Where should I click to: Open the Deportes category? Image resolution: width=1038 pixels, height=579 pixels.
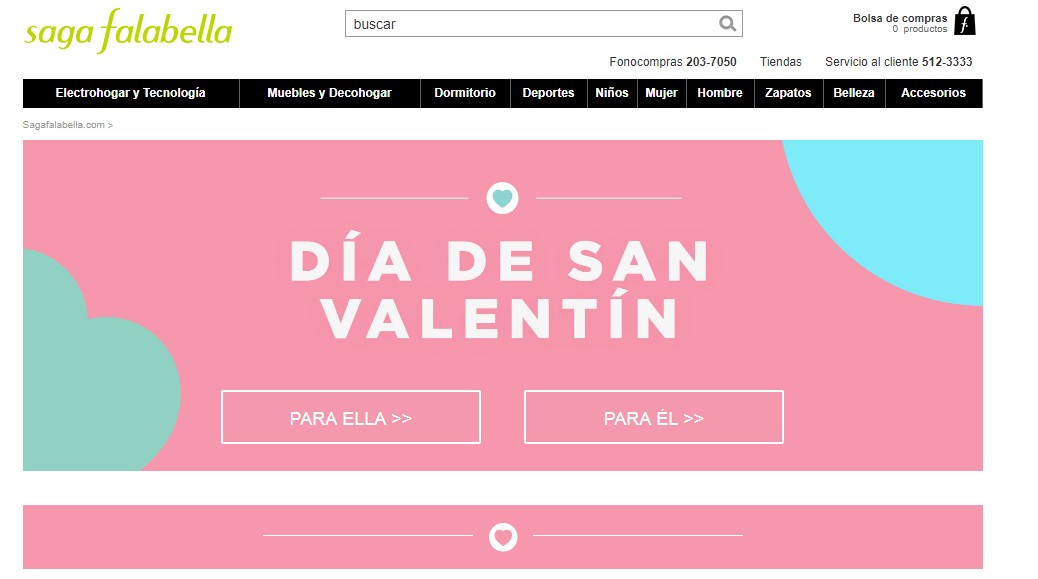(548, 93)
